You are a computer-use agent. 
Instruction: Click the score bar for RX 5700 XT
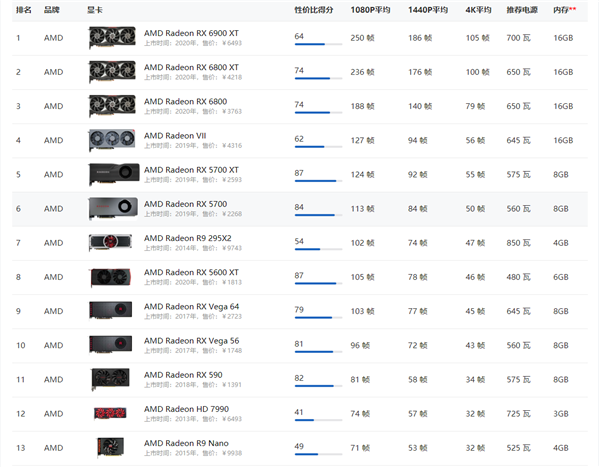[x=318, y=181]
